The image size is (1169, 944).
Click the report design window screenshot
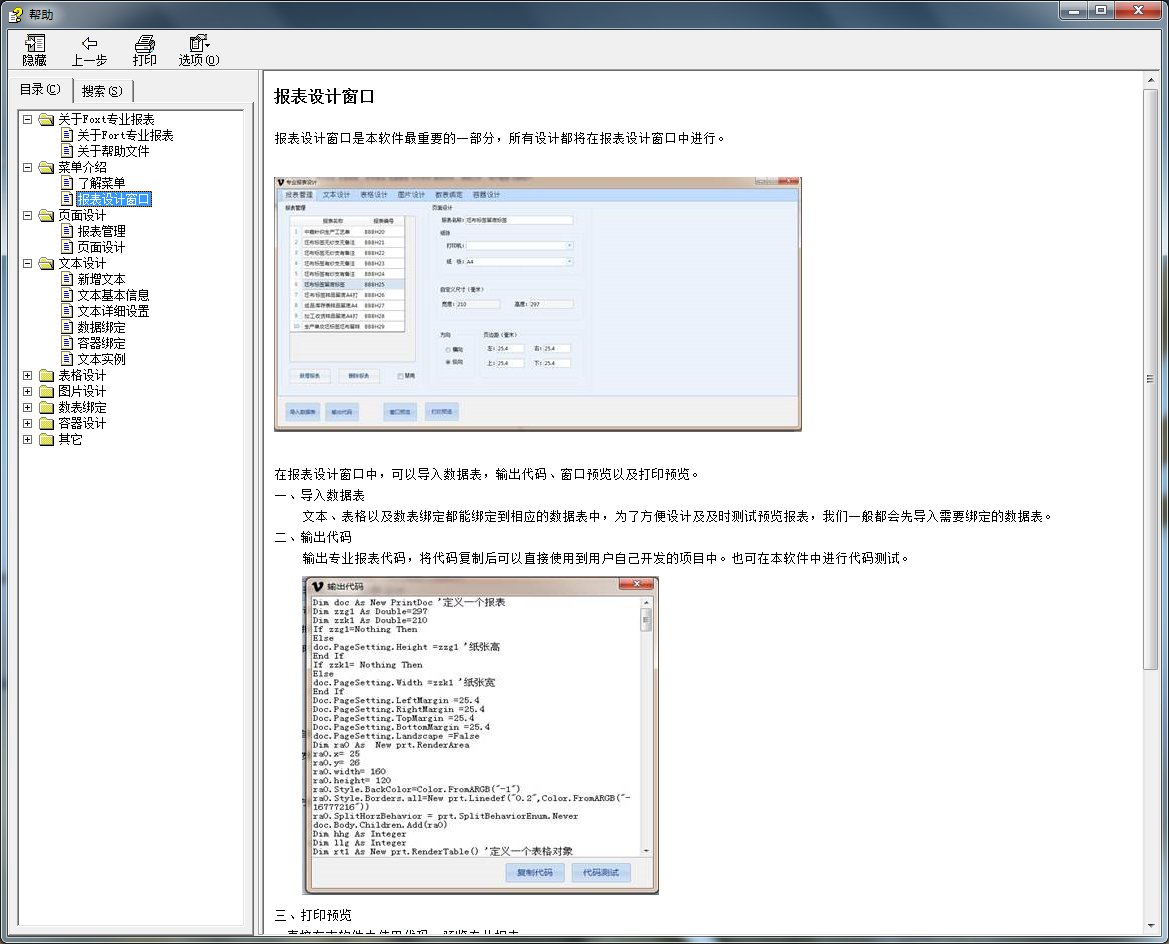[x=537, y=304]
